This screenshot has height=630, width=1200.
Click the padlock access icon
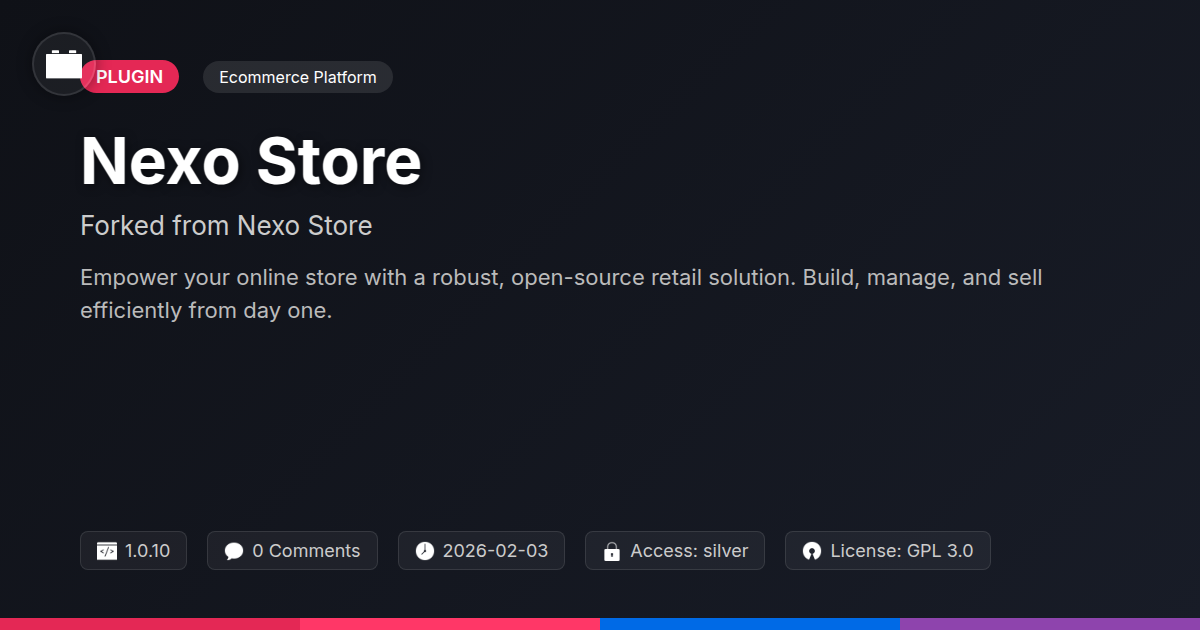pyautogui.click(x=612, y=551)
